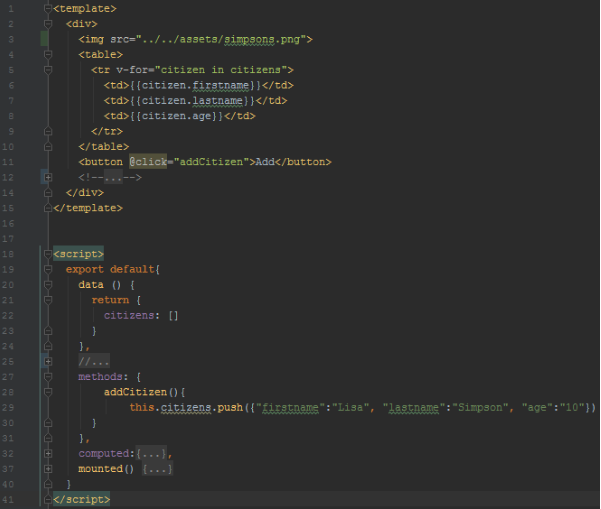Collapse the div block on line 2
Screen dimensions: 601x509
pyautogui.click(x=47, y=23)
